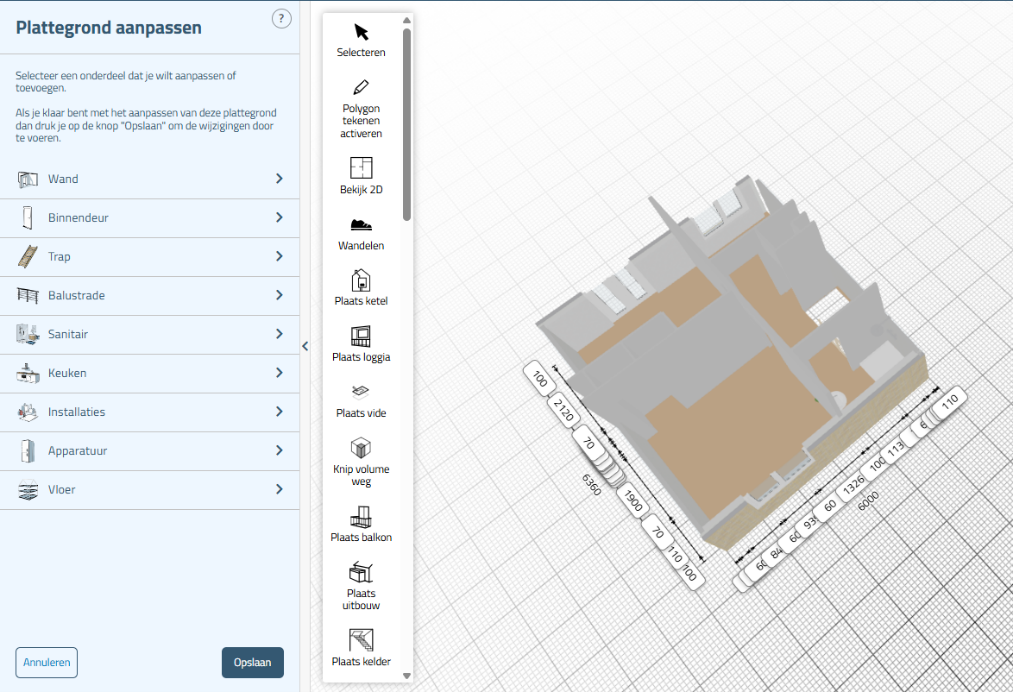The image size is (1013, 692).
Task: Expand the Sanitair category
Action: click(x=150, y=334)
